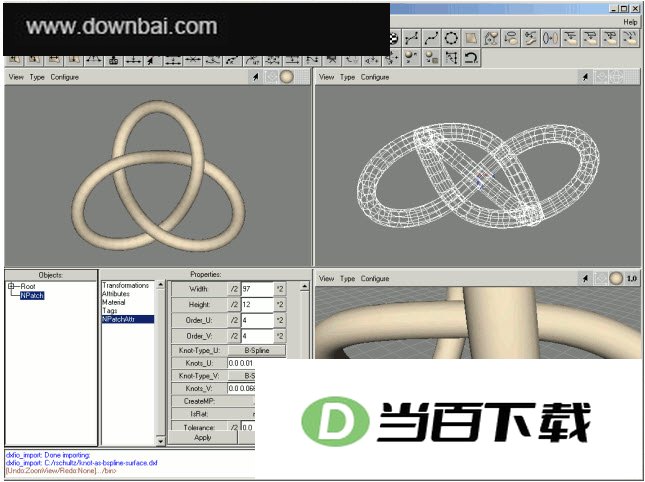The image size is (645, 482).
Task: Select NPatchAttr in the properties list
Action: [x=128, y=319]
